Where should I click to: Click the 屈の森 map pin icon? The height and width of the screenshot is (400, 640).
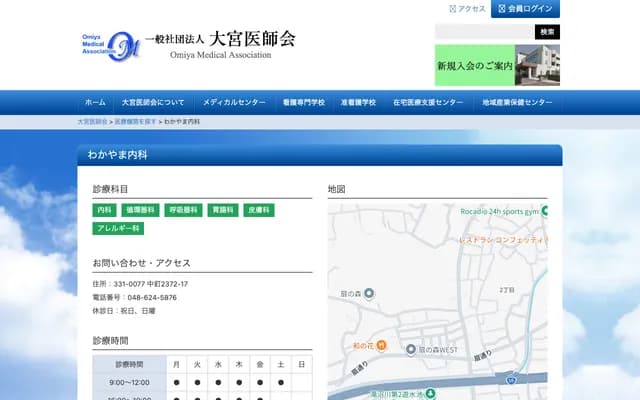[x=369, y=293]
